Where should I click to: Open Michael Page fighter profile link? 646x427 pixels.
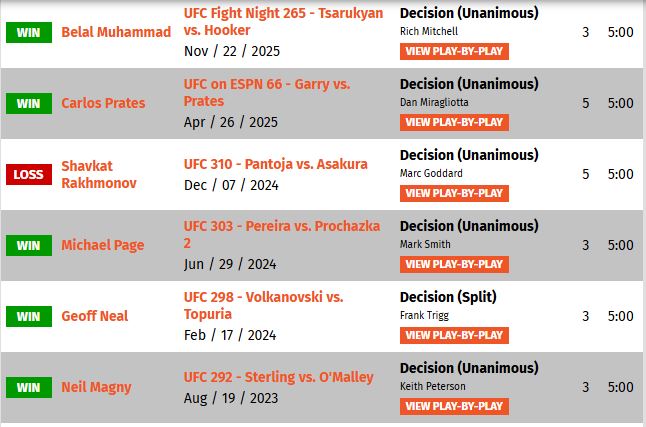click(103, 245)
